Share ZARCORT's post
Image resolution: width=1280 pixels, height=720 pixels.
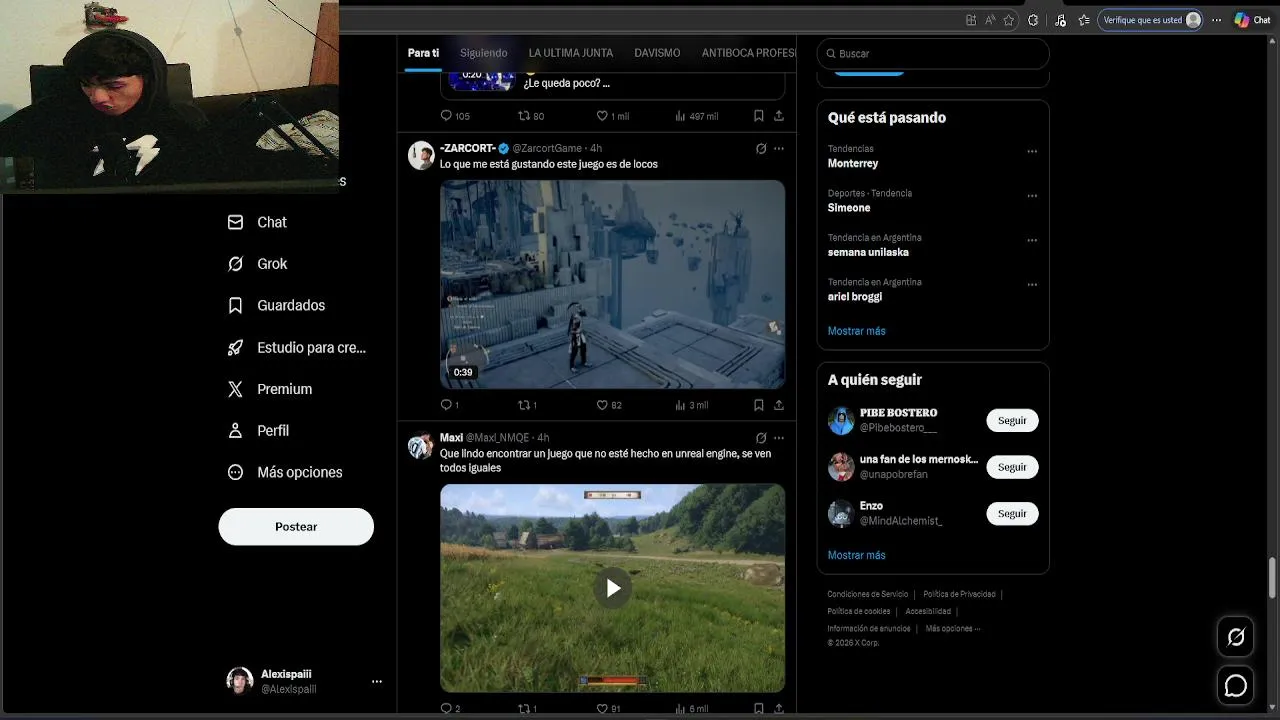coord(779,405)
